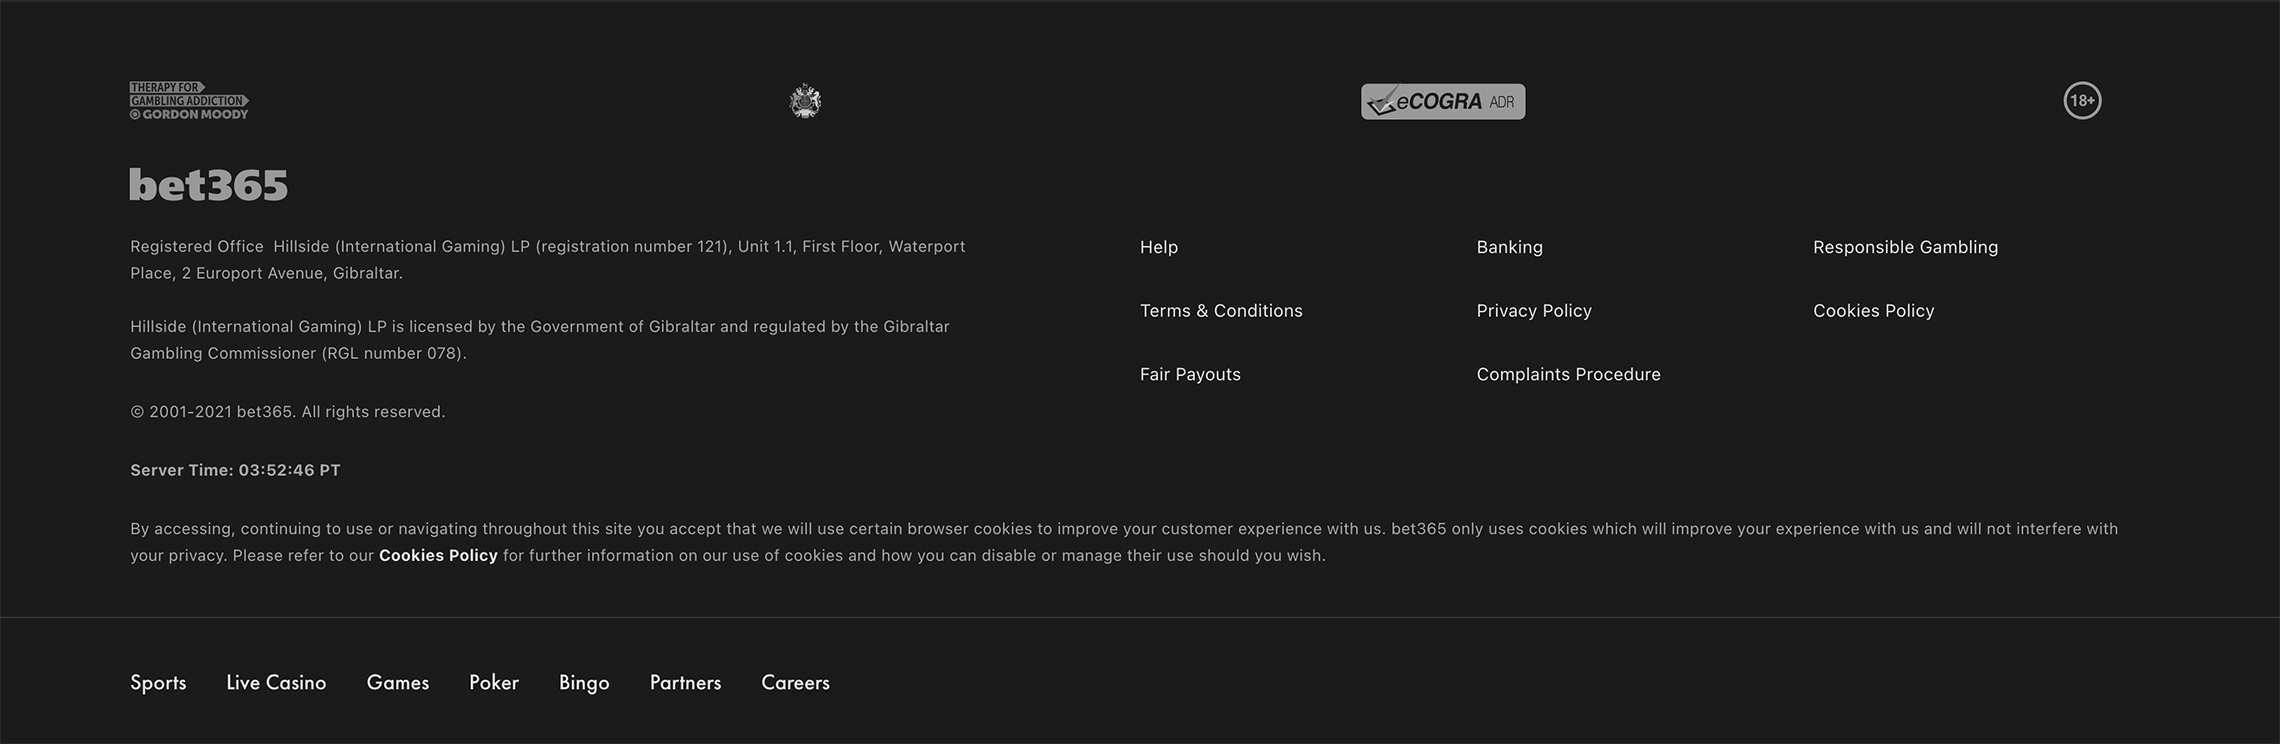Select Games in bottom navigation
This screenshot has height=744, width=2280.
pos(398,683)
